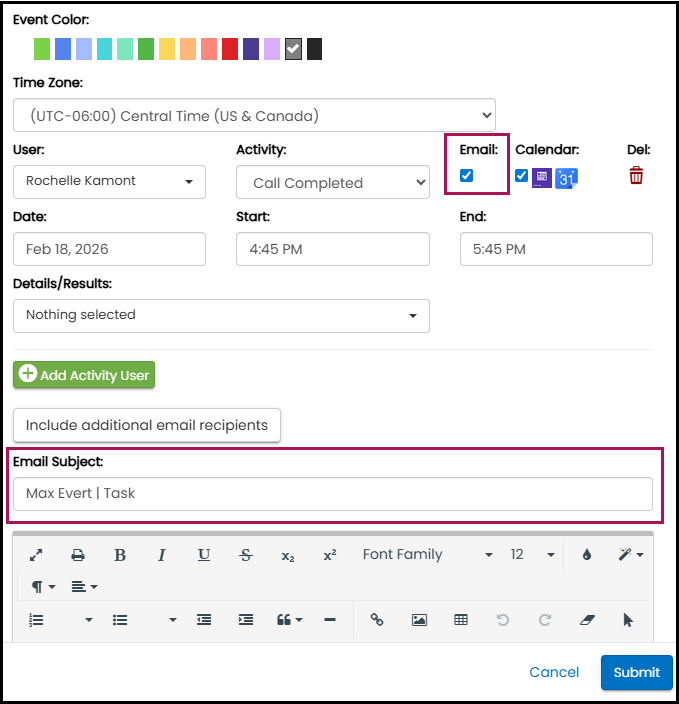The image size is (679, 704).
Task: Open the Activity dropdown showing Call Completed
Action: coord(333,182)
